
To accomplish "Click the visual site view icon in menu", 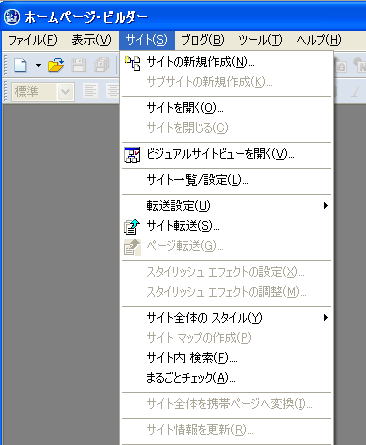I will click(132, 154).
